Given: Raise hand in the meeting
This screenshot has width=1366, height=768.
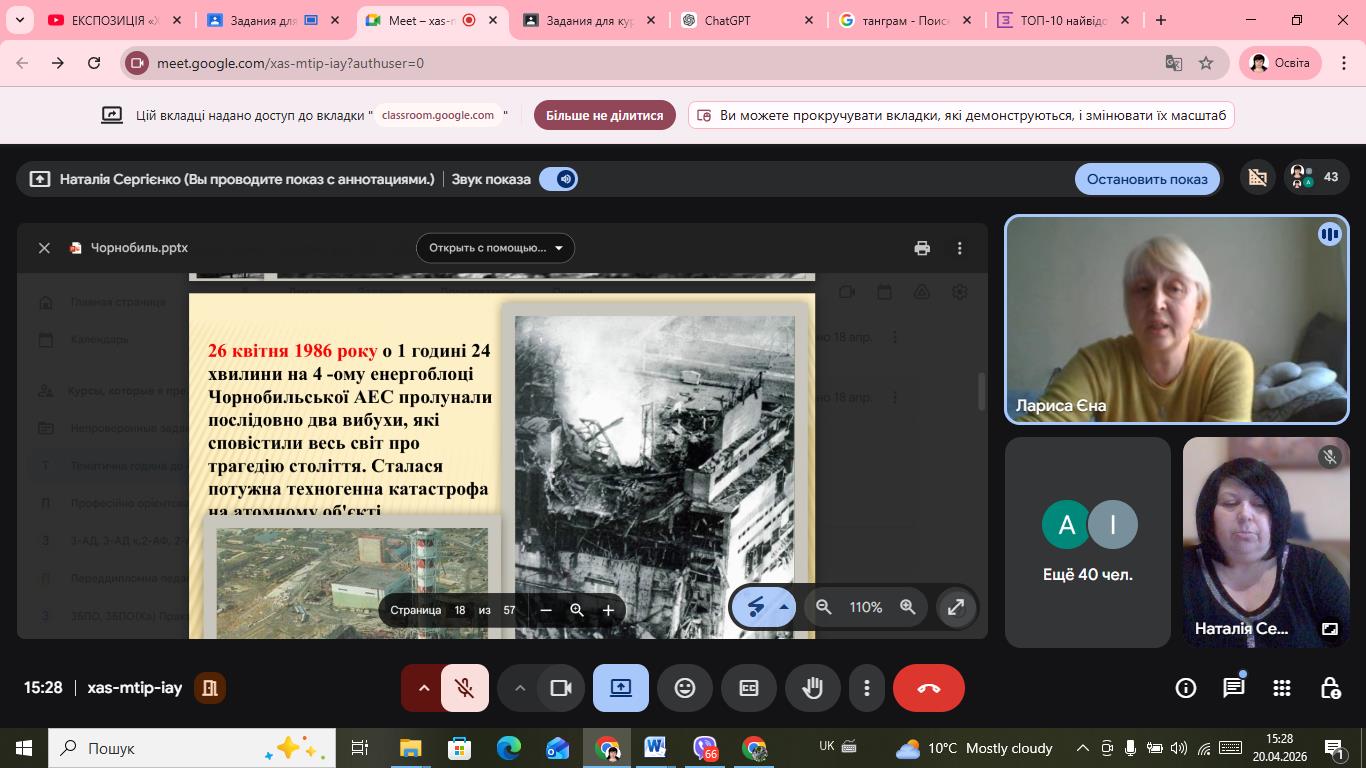Looking at the screenshot, I should tap(812, 688).
